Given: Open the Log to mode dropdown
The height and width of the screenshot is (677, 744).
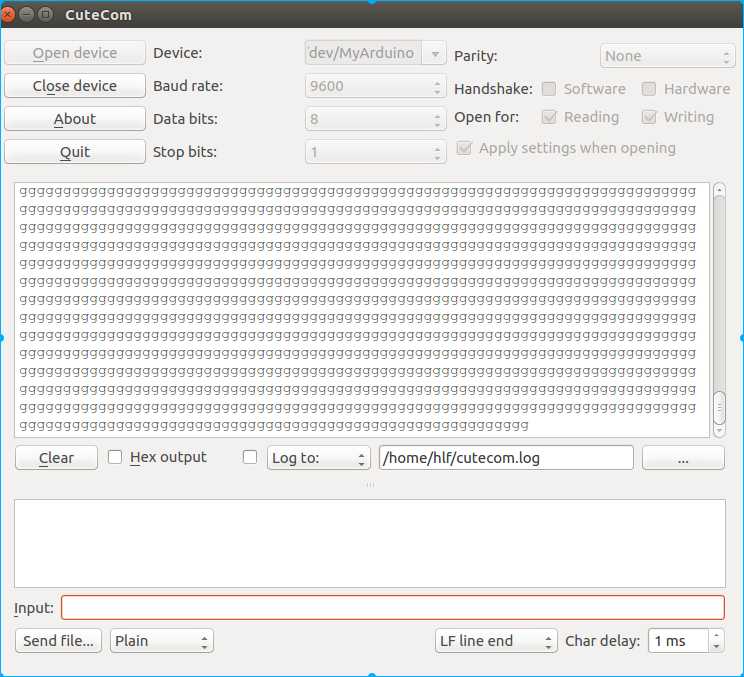Looking at the screenshot, I should (318, 458).
